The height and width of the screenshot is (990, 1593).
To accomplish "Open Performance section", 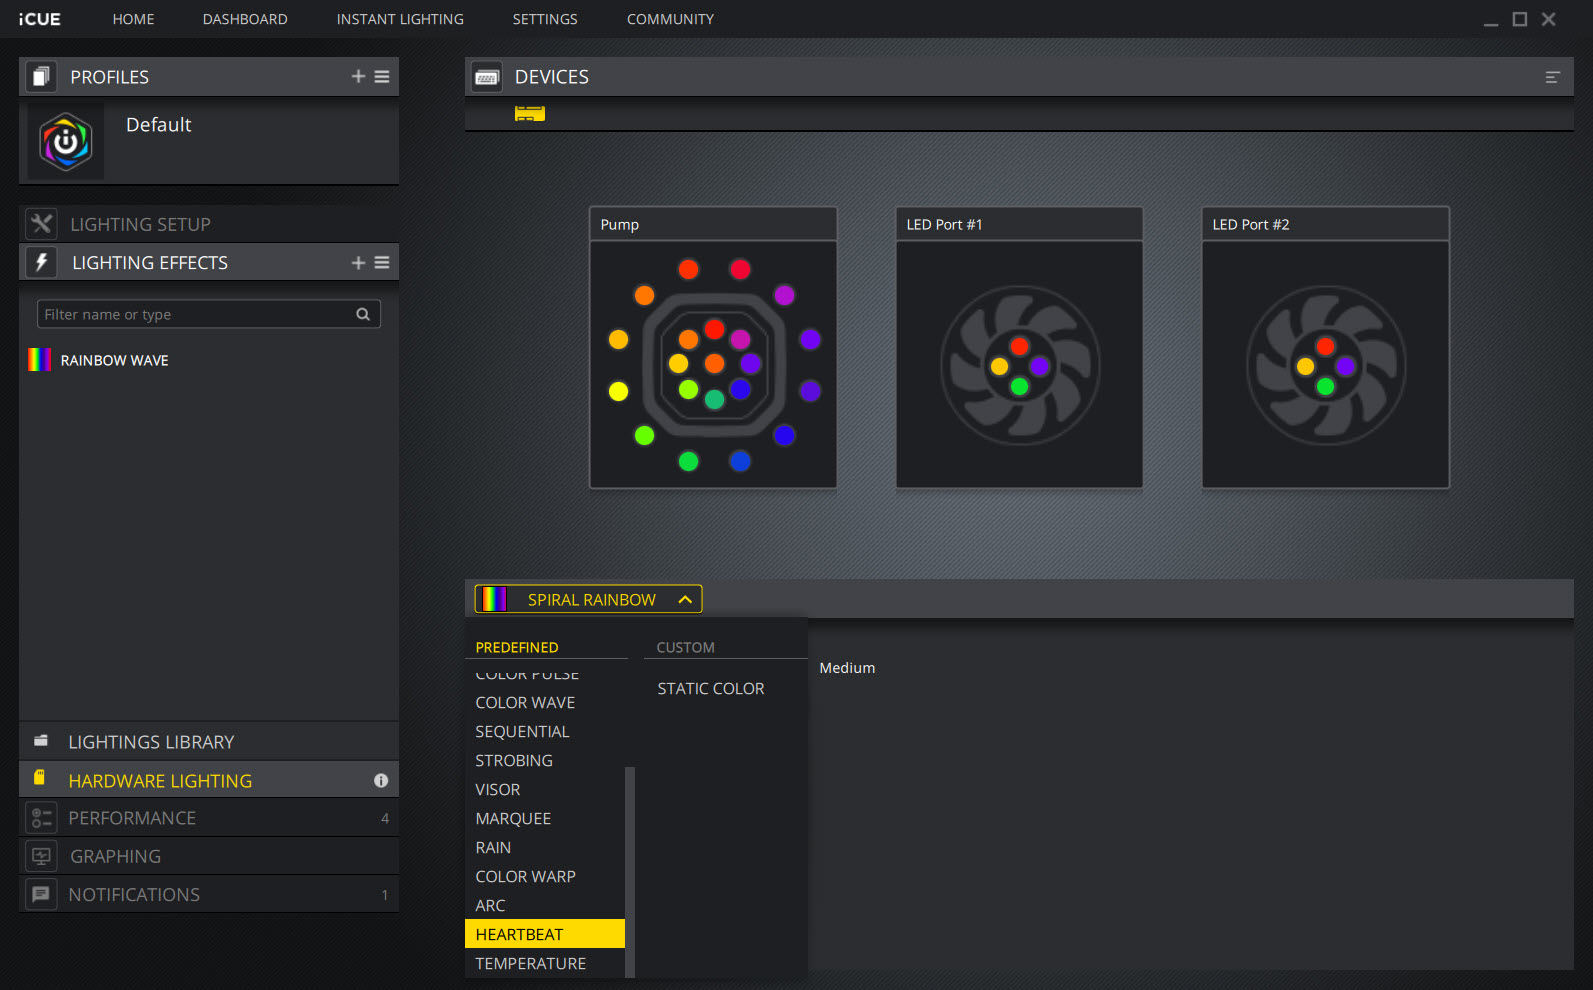I will pos(209,818).
